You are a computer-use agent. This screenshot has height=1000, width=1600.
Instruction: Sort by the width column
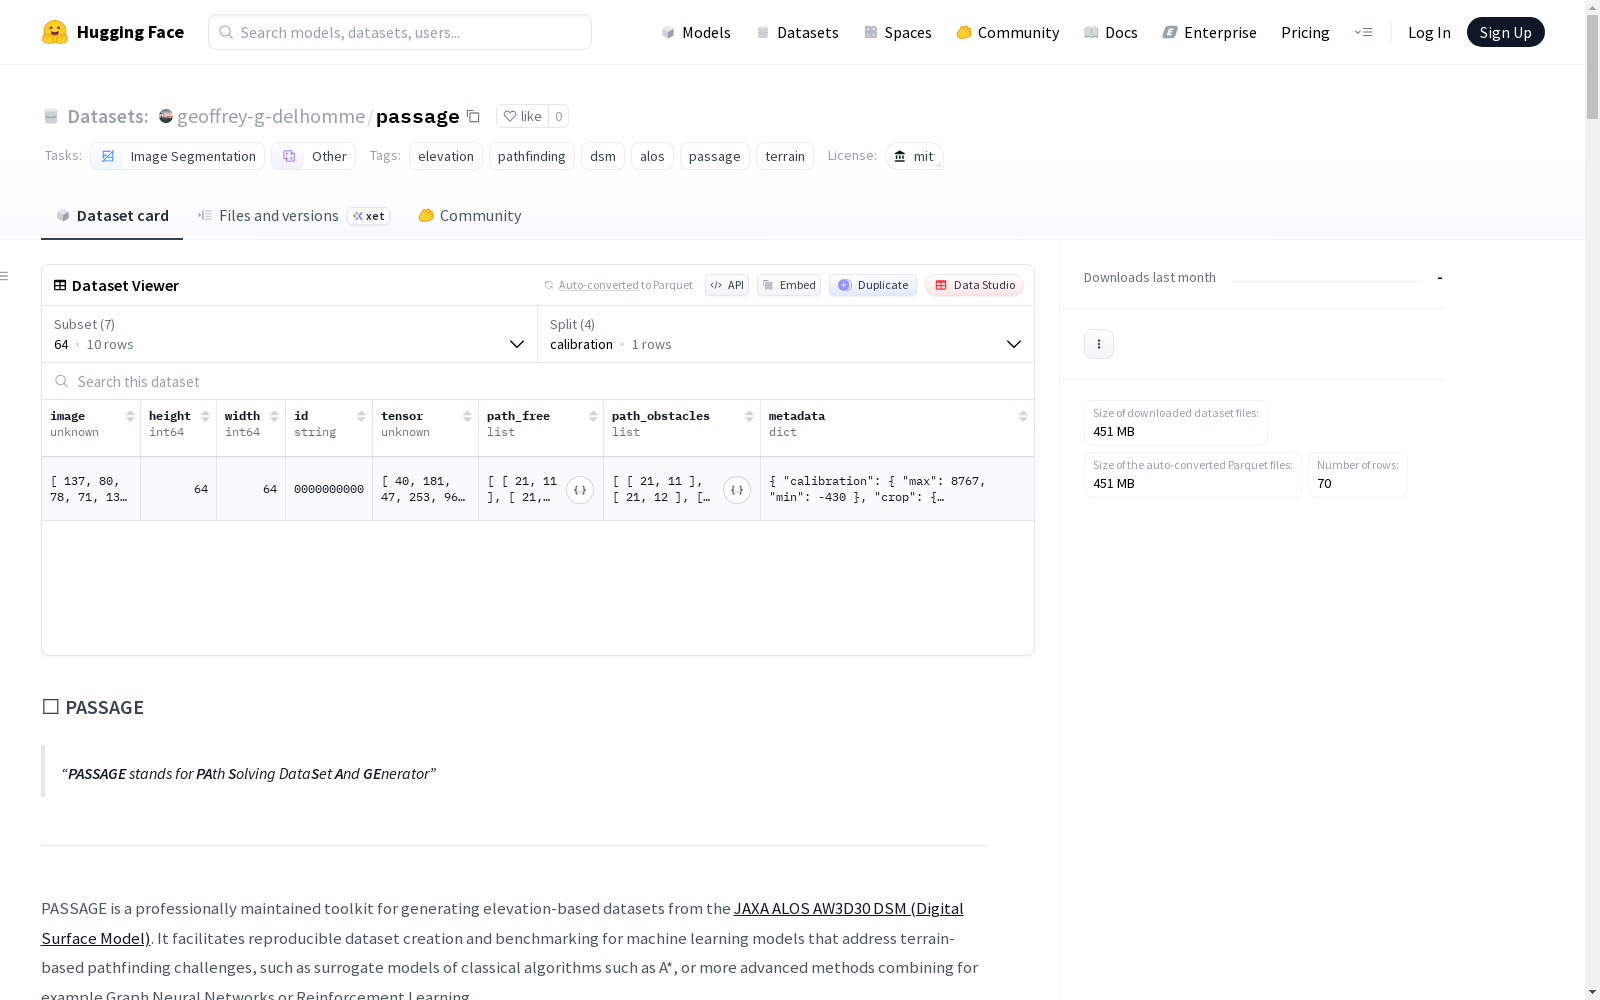(274, 416)
